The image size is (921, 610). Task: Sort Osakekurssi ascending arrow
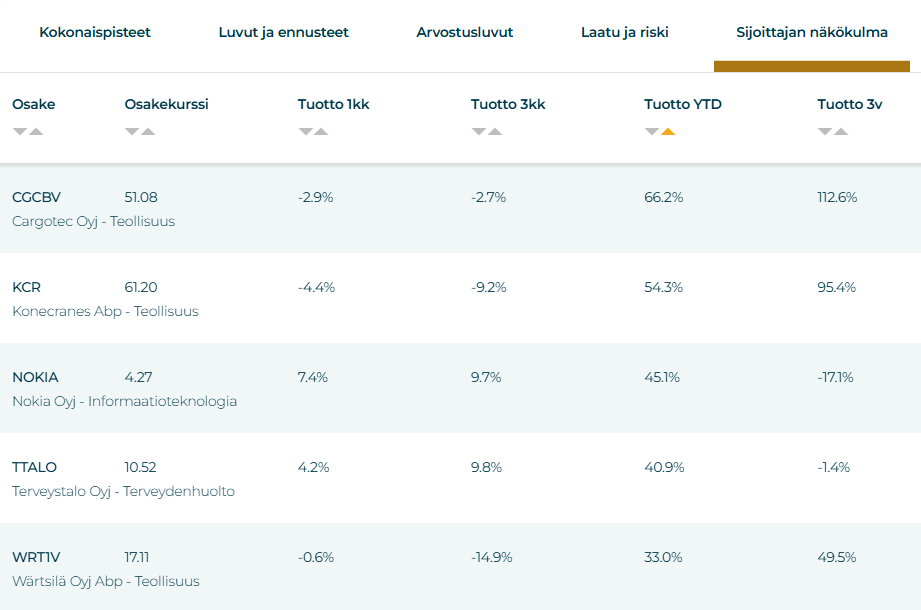[148, 132]
